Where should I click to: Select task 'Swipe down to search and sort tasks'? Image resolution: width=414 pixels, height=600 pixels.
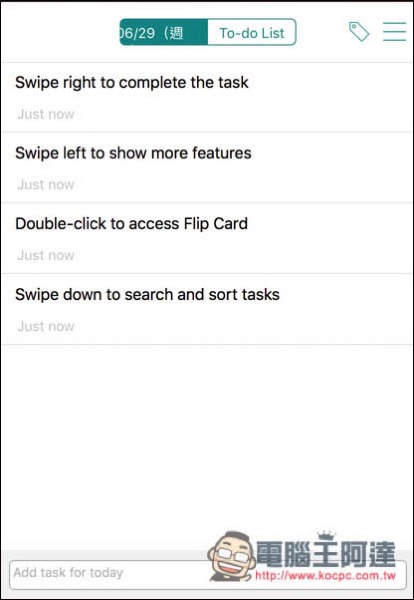click(x=207, y=309)
